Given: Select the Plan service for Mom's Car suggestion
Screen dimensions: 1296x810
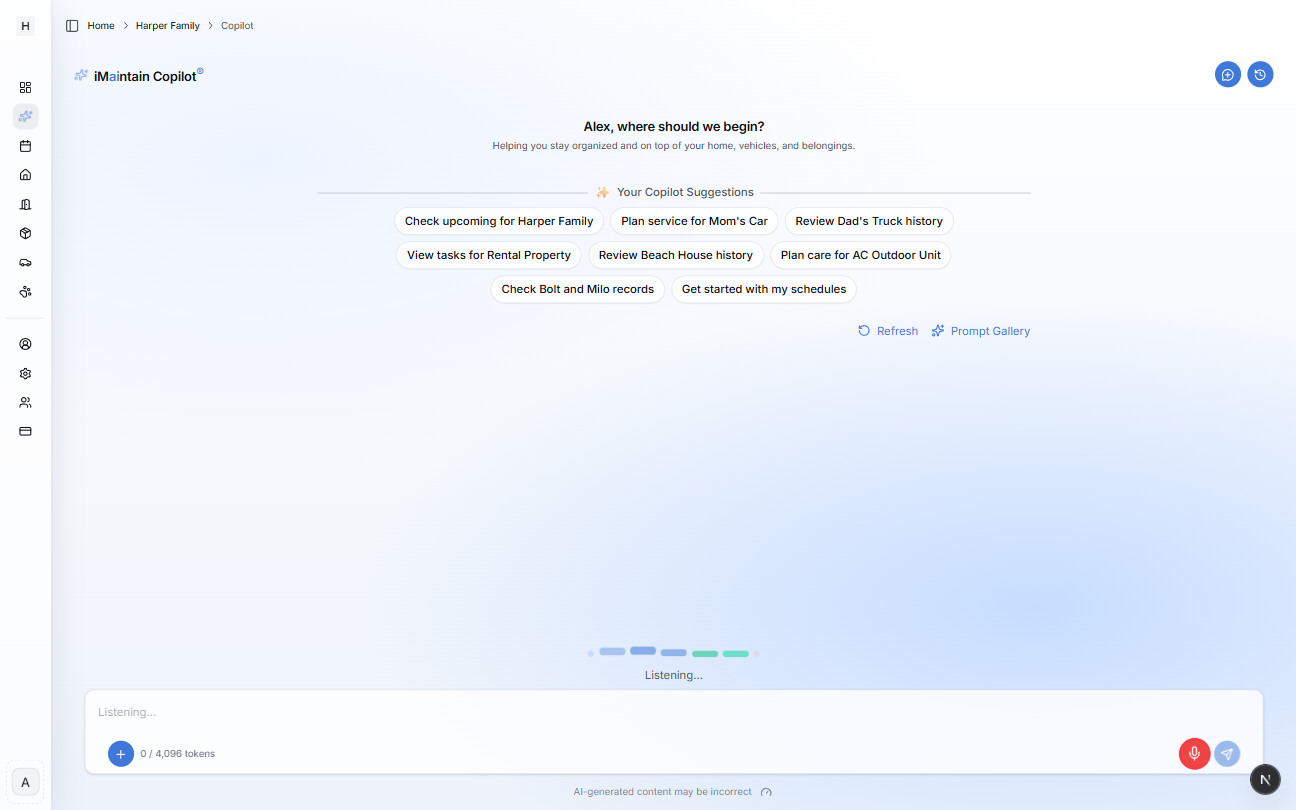Looking at the screenshot, I should pyautogui.click(x=694, y=221).
